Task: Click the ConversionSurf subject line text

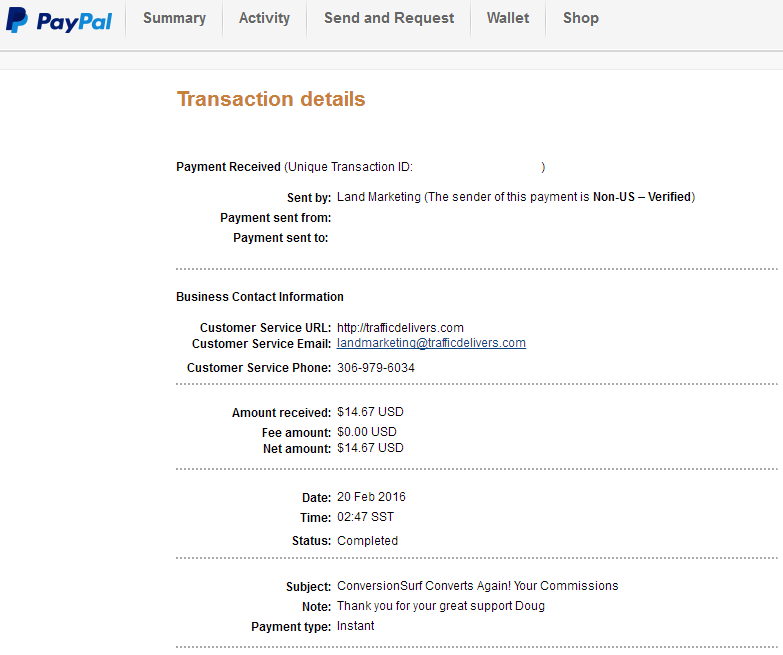Action: click(477, 586)
